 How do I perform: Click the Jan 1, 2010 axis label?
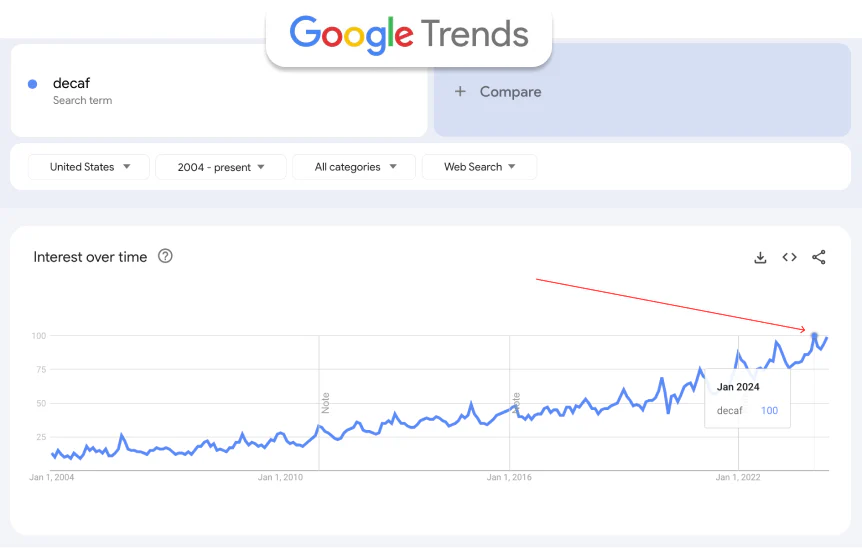[x=279, y=477]
